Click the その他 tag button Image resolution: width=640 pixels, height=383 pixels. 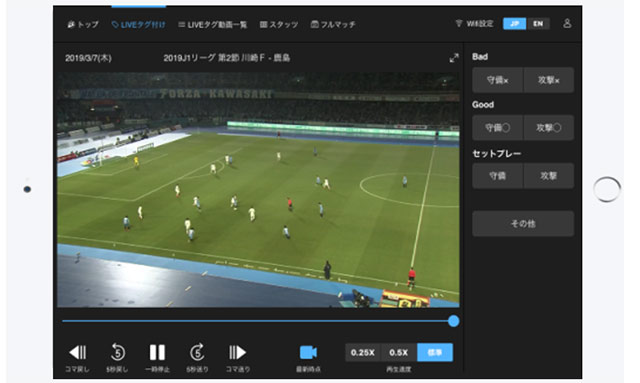pyautogui.click(x=523, y=224)
